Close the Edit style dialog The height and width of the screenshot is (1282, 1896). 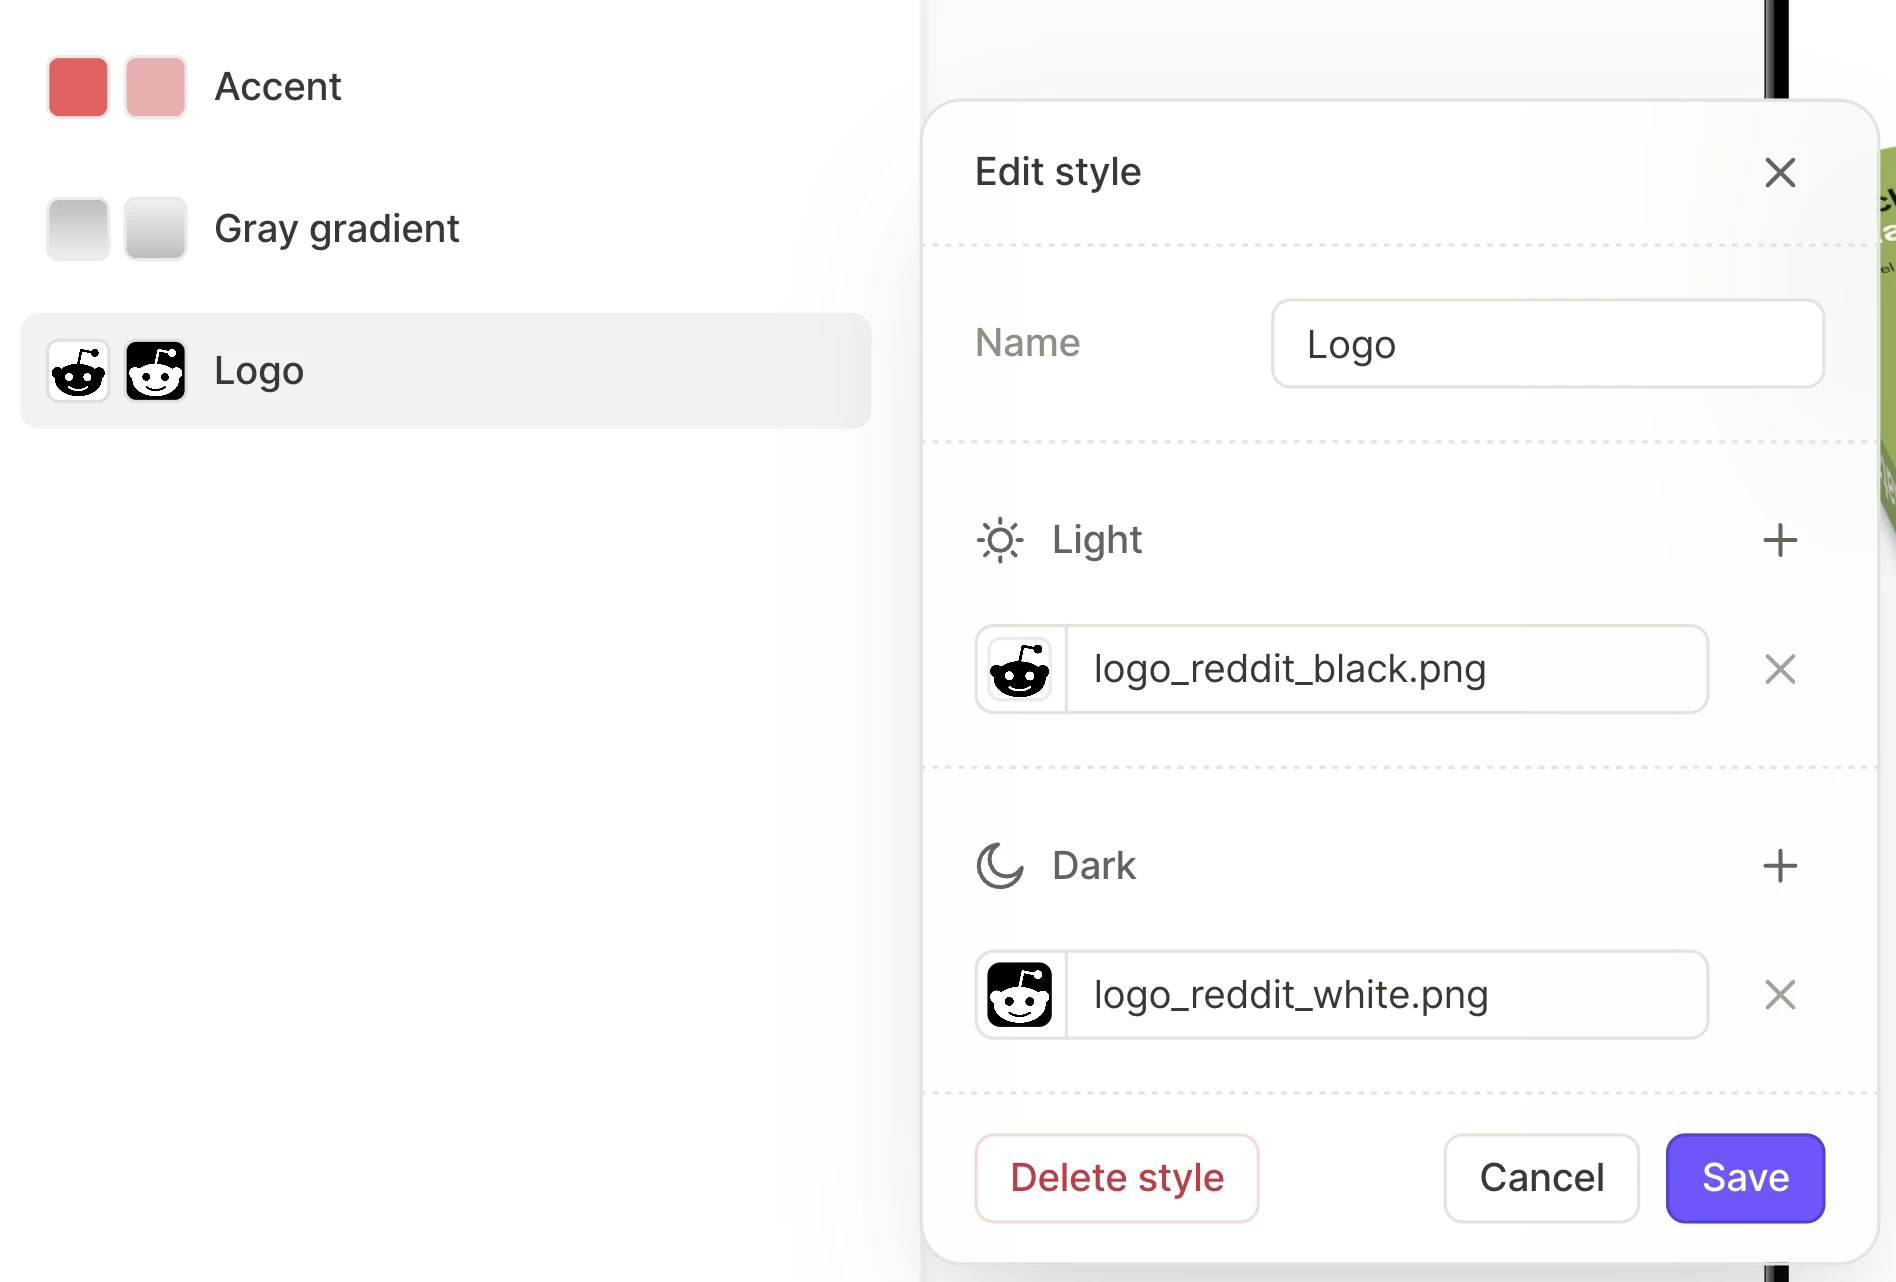pos(1780,172)
